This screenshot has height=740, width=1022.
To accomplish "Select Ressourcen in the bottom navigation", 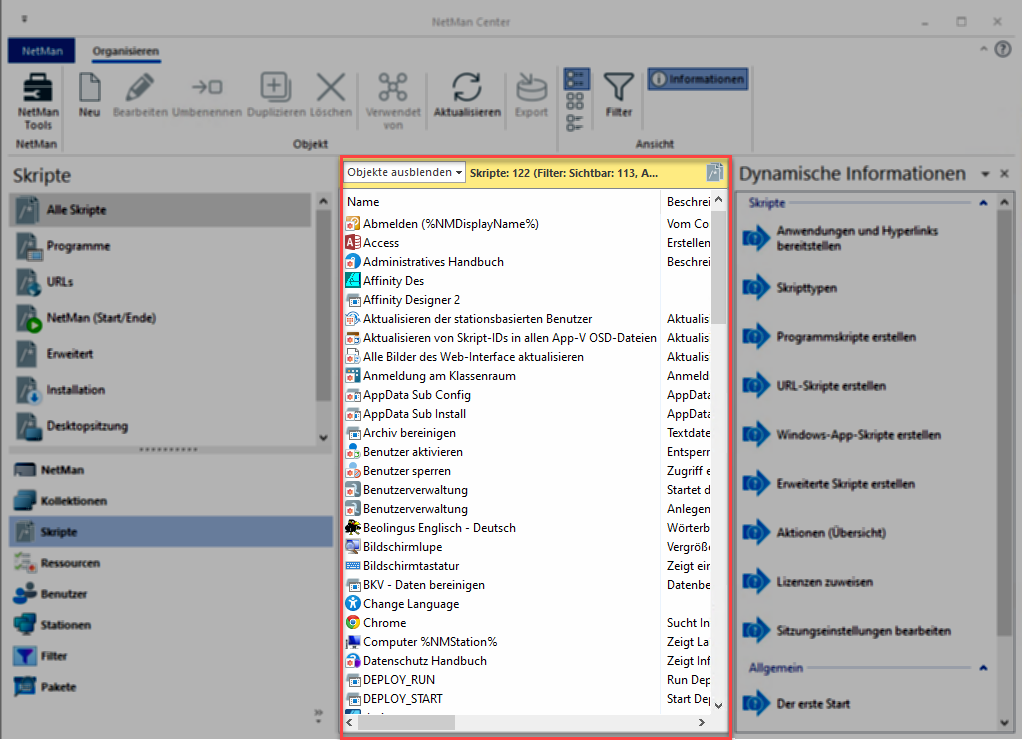I will pos(70,563).
